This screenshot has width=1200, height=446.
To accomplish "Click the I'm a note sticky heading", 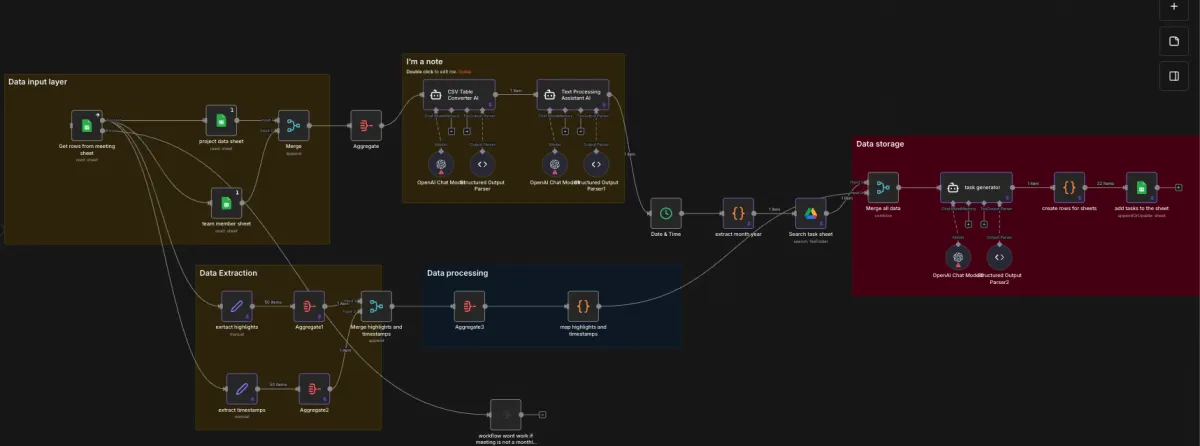I will click(426, 61).
